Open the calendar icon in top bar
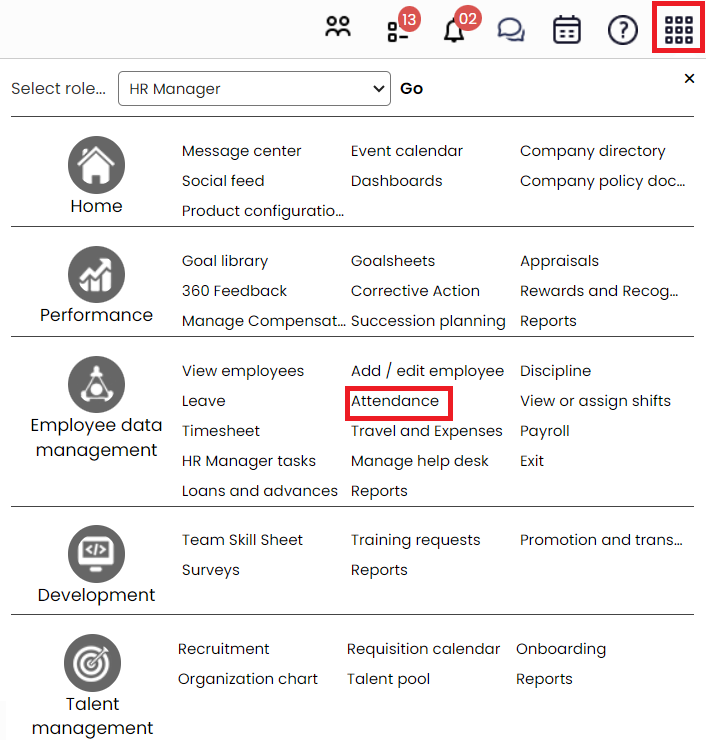 click(x=567, y=30)
